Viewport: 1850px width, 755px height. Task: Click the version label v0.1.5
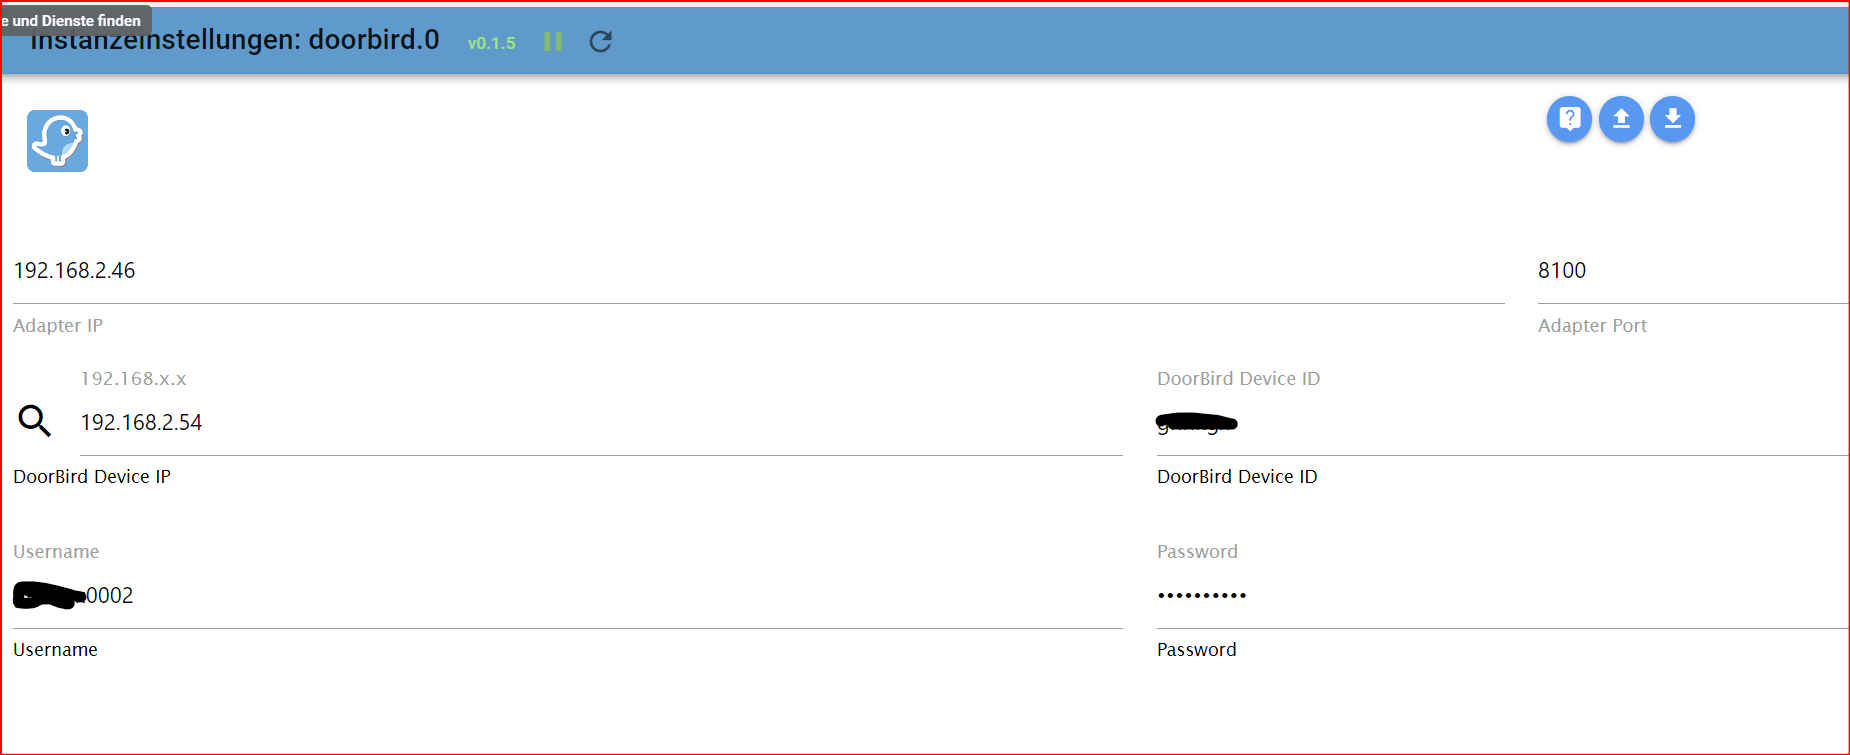point(492,43)
